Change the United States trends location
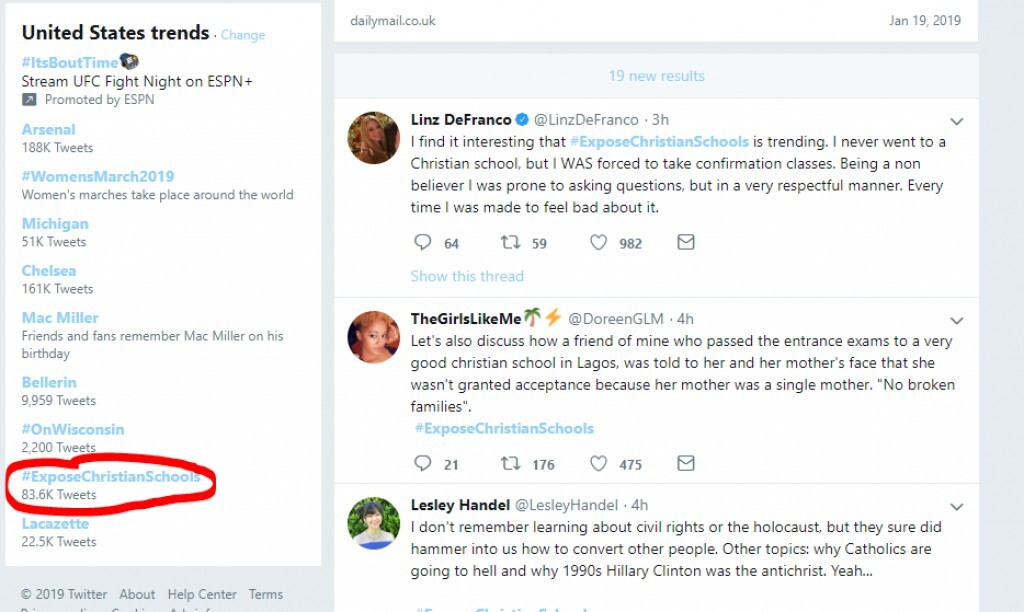The height and width of the screenshot is (612, 1024). (243, 34)
